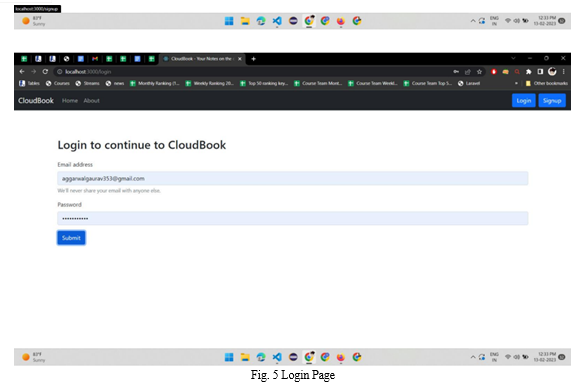Image resolution: width=588 pixels, height=388 pixels.
Task: Open the Courses bookmark
Action: point(58,83)
